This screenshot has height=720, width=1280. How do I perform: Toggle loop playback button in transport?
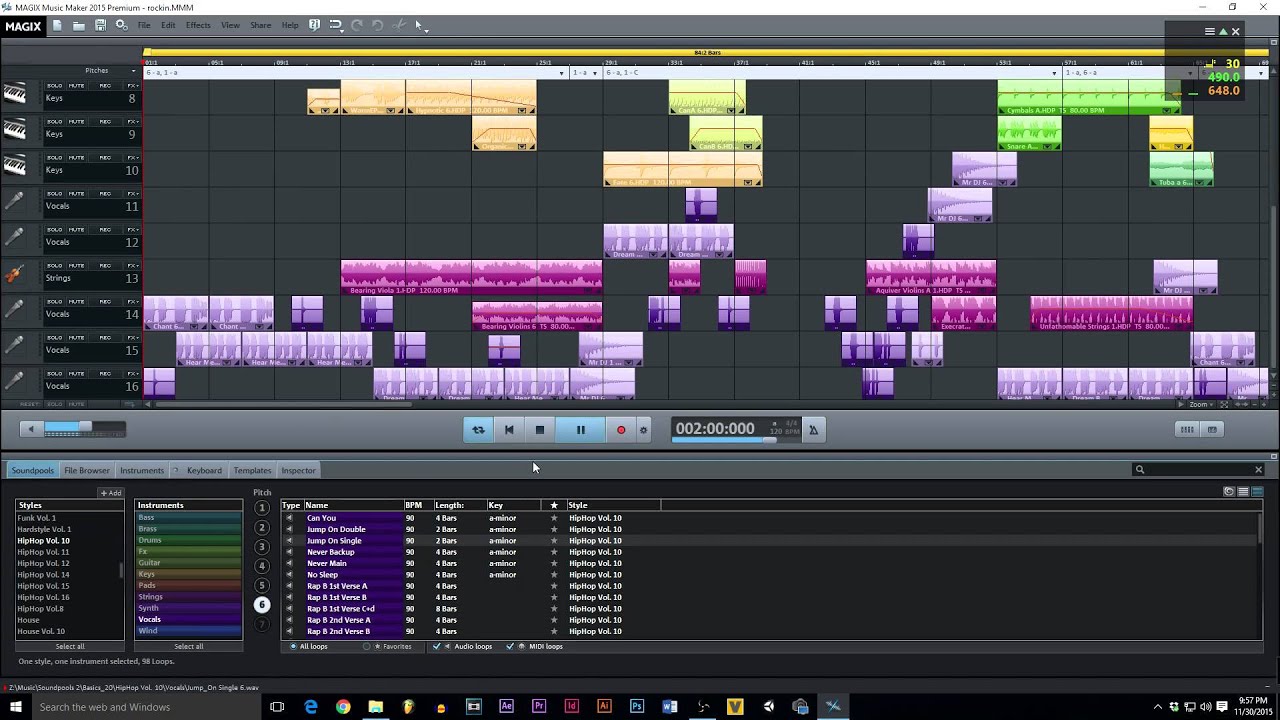[478, 430]
